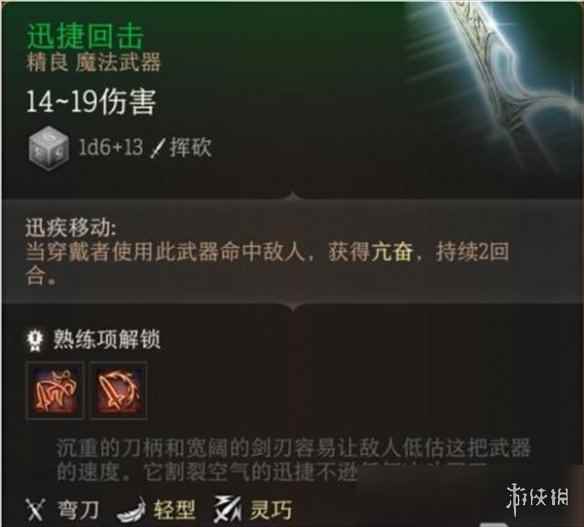Click the weapon name 迅捷回击
This screenshot has width=584, height=527.
click(x=85, y=36)
